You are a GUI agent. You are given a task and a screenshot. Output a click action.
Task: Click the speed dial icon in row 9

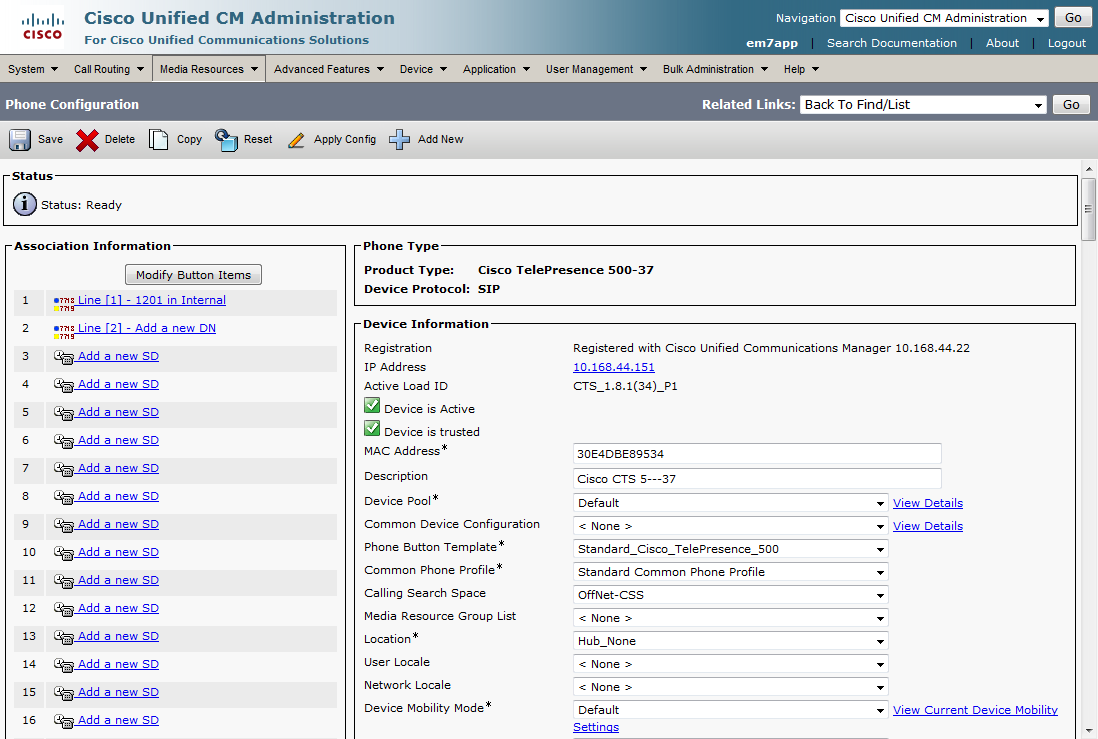[64, 525]
